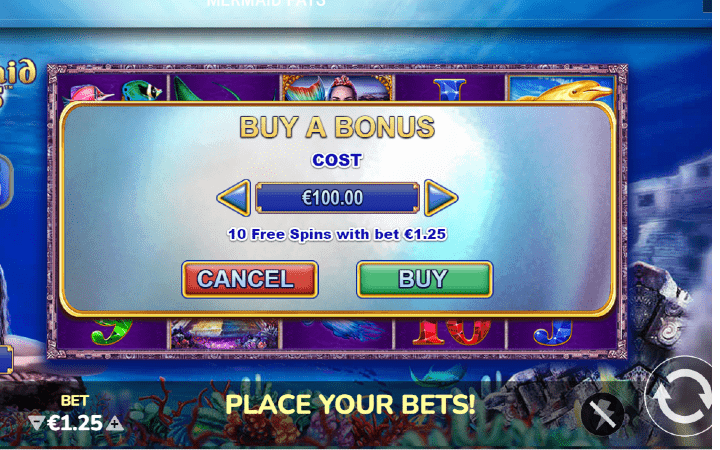This screenshot has height=450, width=720.
Task: Click the tropical fish symbol
Action: 112,90
